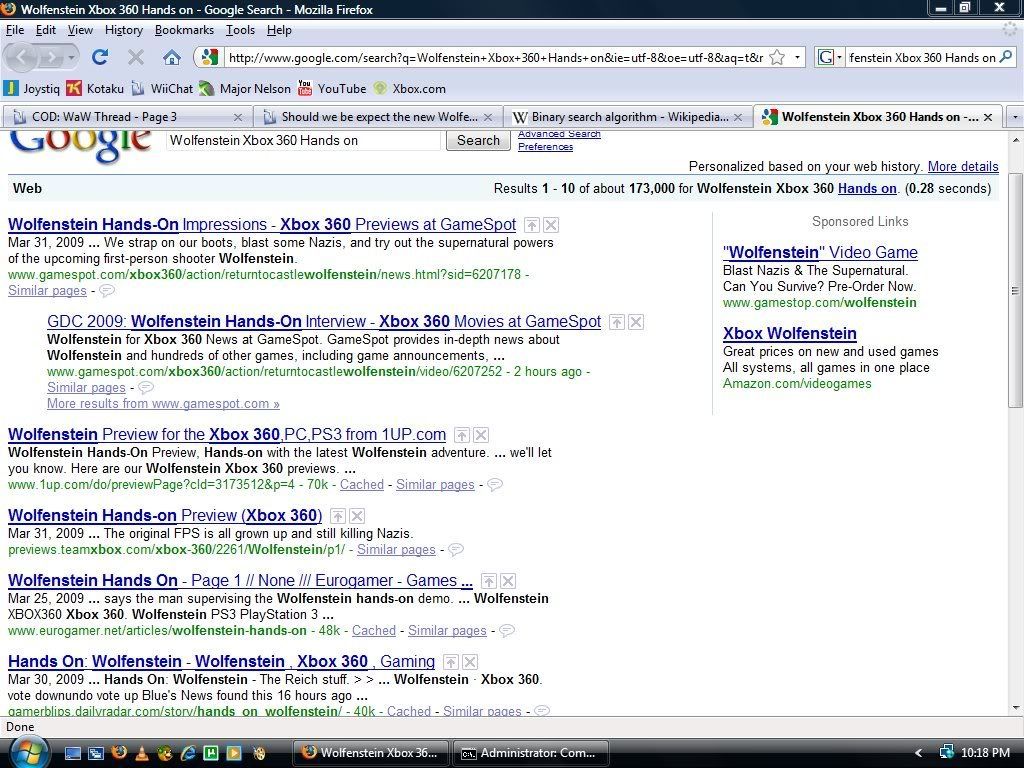This screenshot has width=1024, height=768.
Task: Switch to the Should we be expect tab
Action: (x=377, y=117)
